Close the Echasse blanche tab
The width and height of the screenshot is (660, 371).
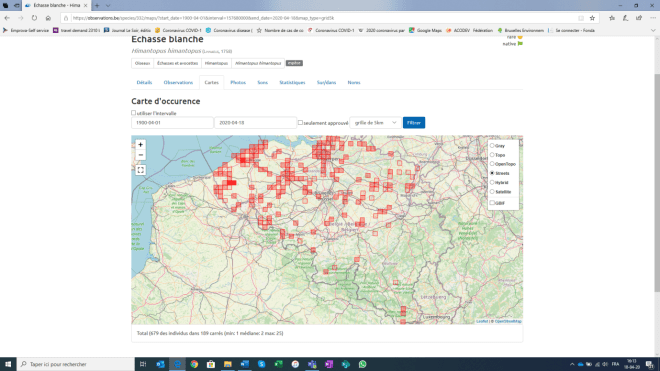click(x=85, y=5)
